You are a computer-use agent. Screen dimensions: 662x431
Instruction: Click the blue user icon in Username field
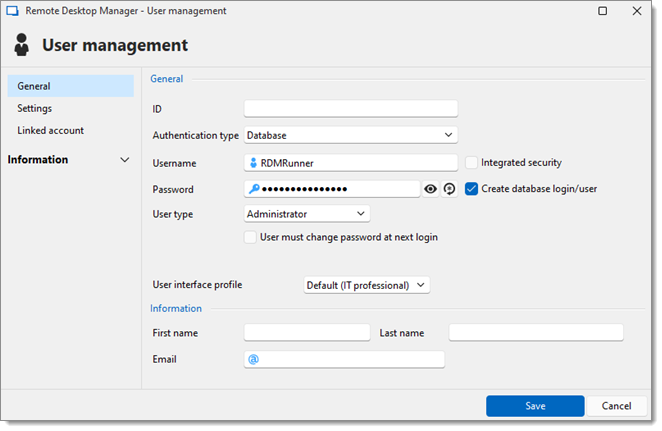pyautogui.click(x=253, y=163)
